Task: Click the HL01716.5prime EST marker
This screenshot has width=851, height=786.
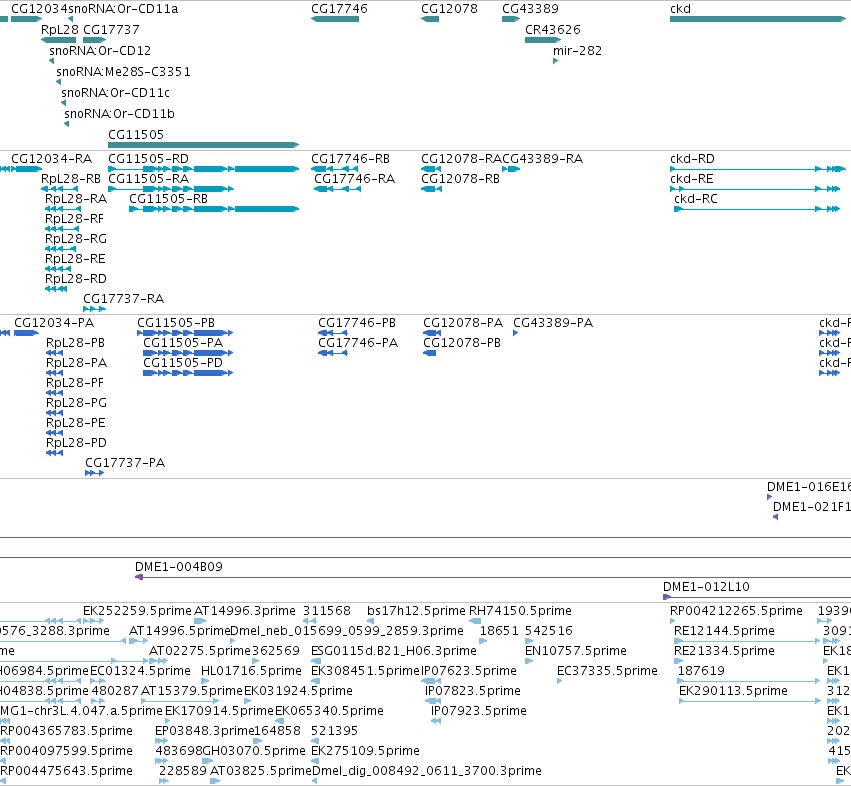Action: pos(205,681)
